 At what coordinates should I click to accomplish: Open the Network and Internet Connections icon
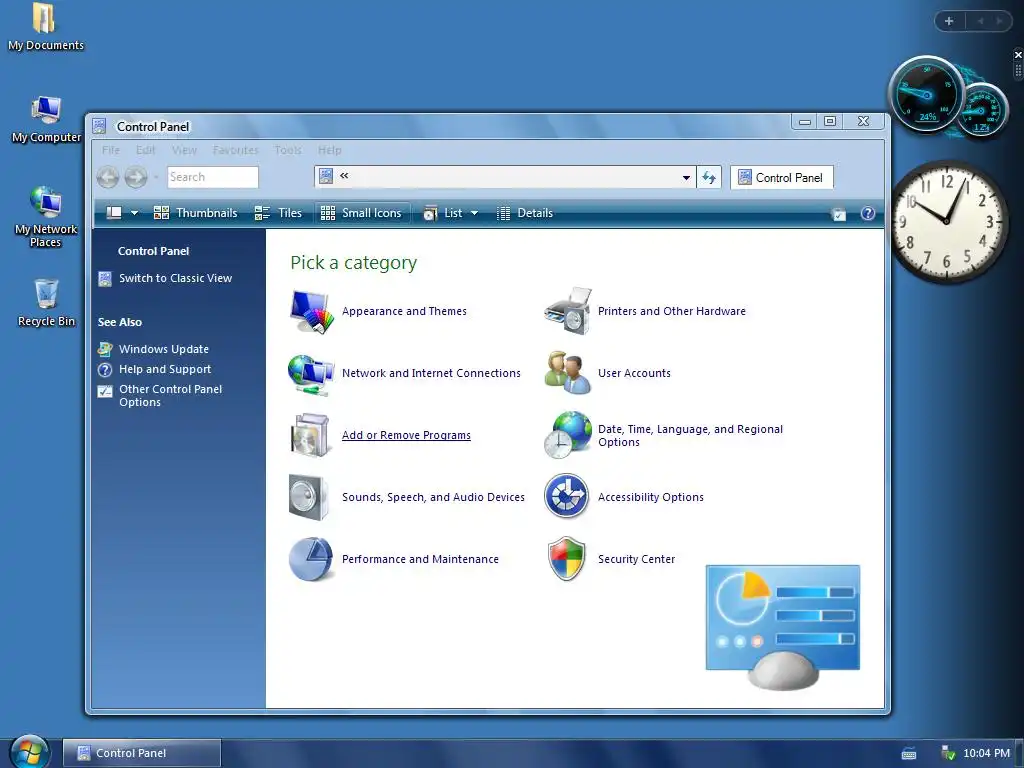click(x=311, y=374)
